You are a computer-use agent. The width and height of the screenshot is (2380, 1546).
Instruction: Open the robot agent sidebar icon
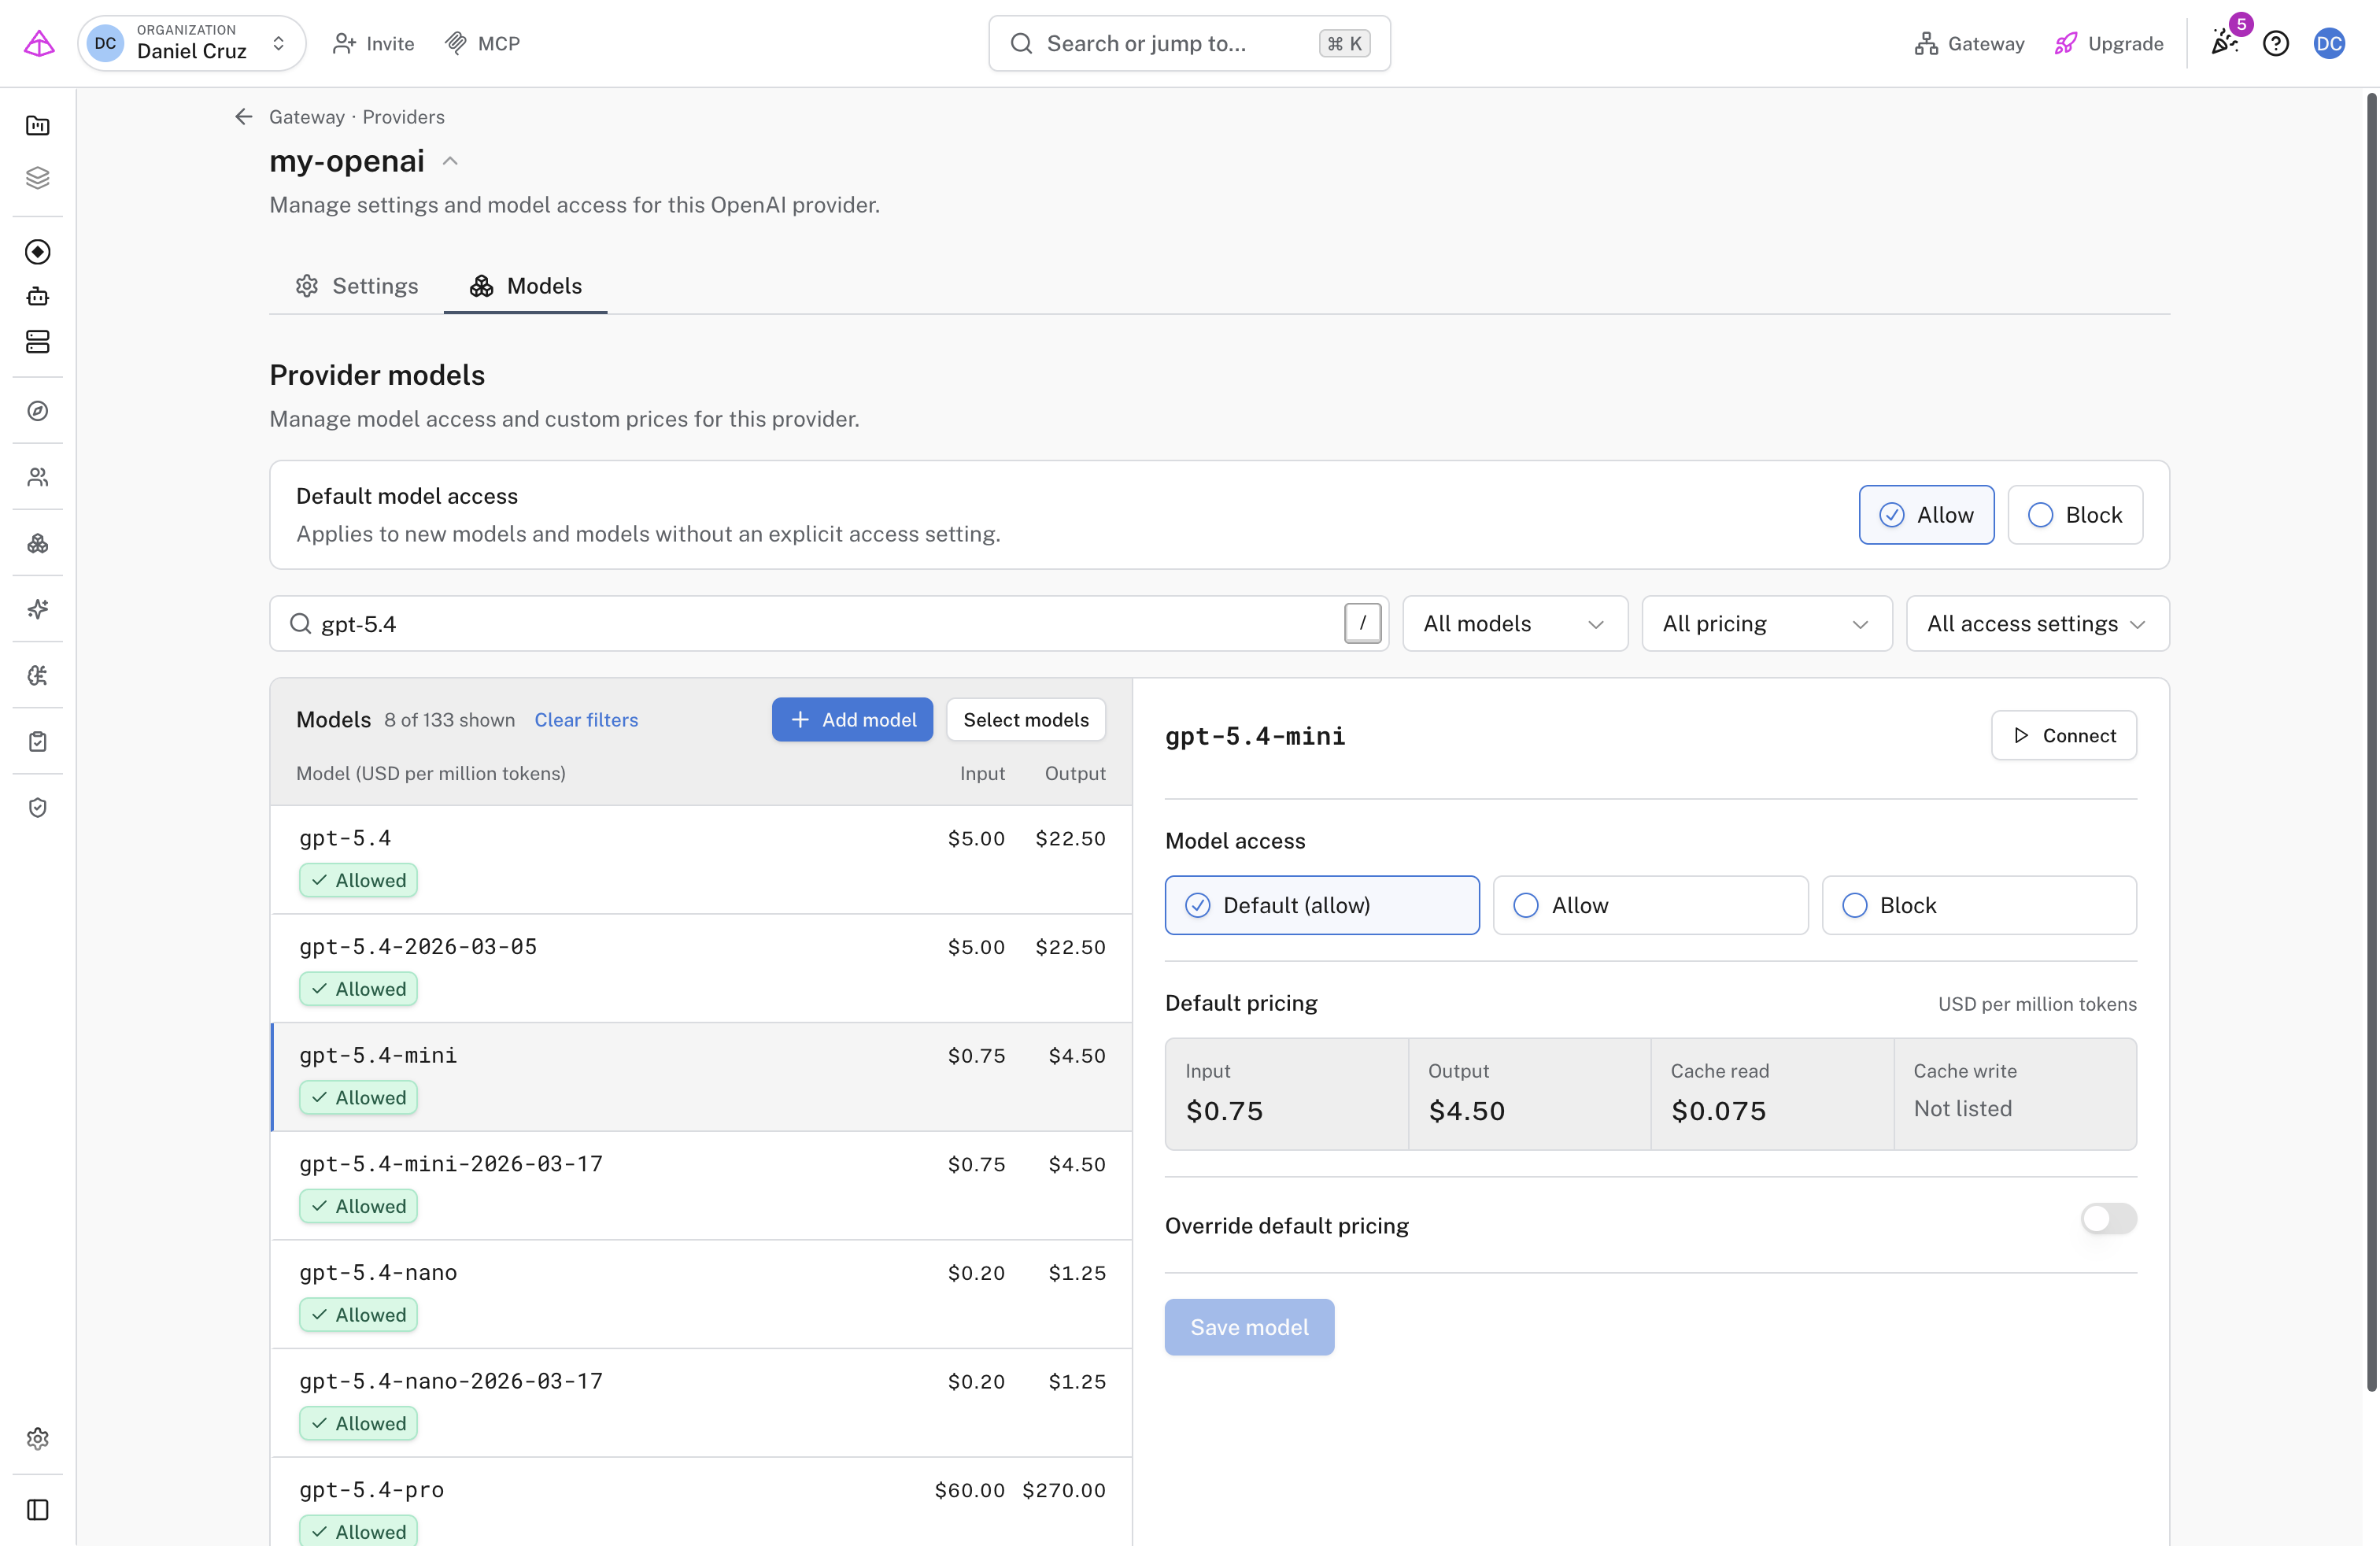point(38,296)
